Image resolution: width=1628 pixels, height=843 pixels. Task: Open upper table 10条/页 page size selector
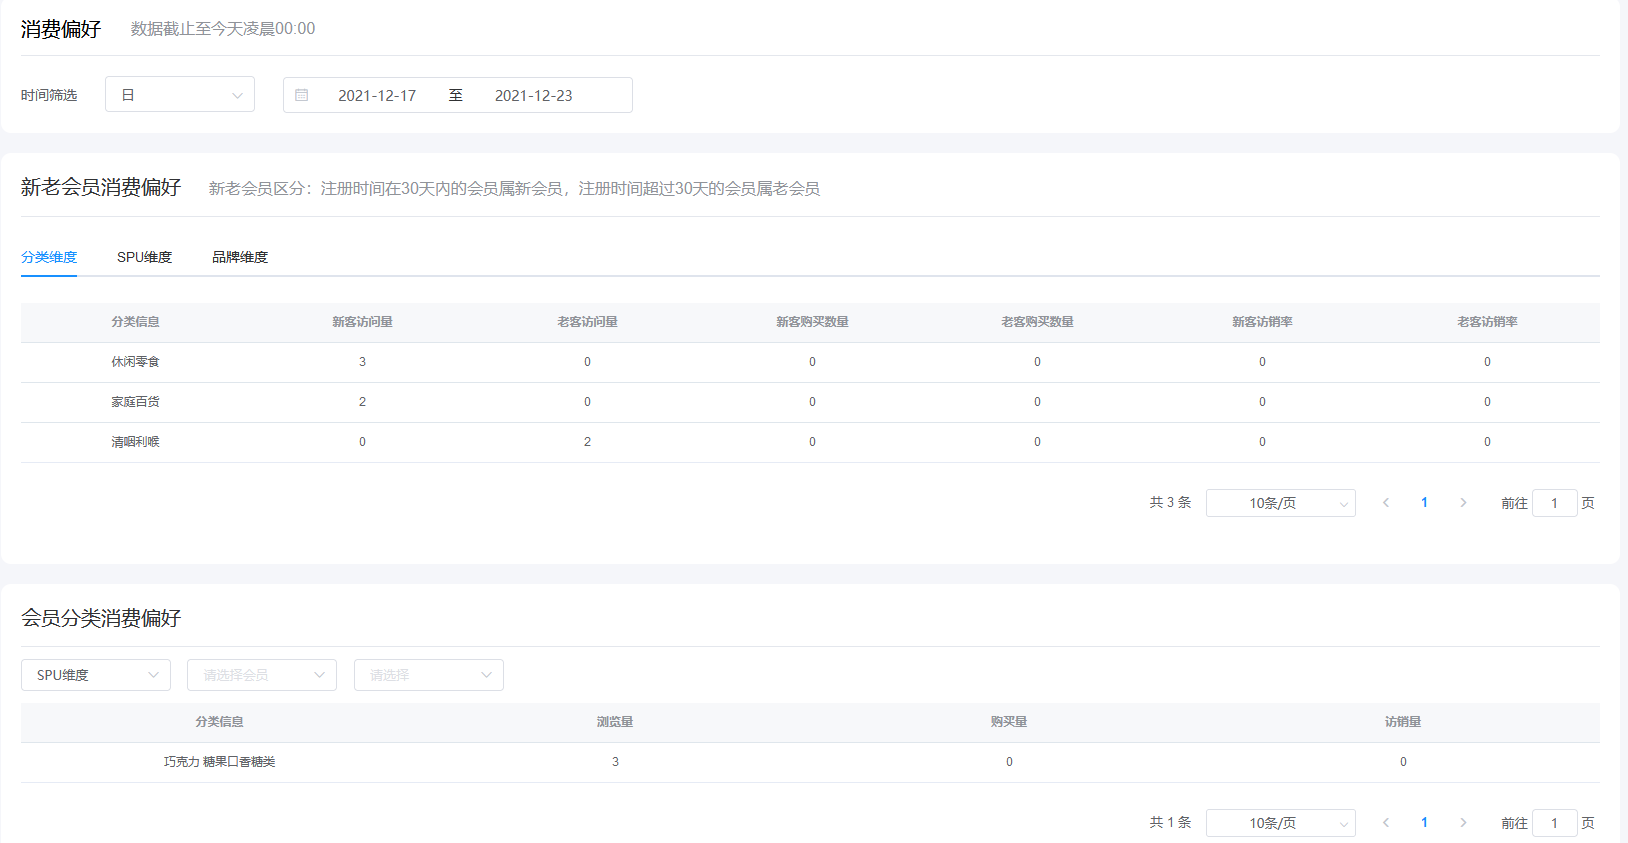pos(1280,503)
